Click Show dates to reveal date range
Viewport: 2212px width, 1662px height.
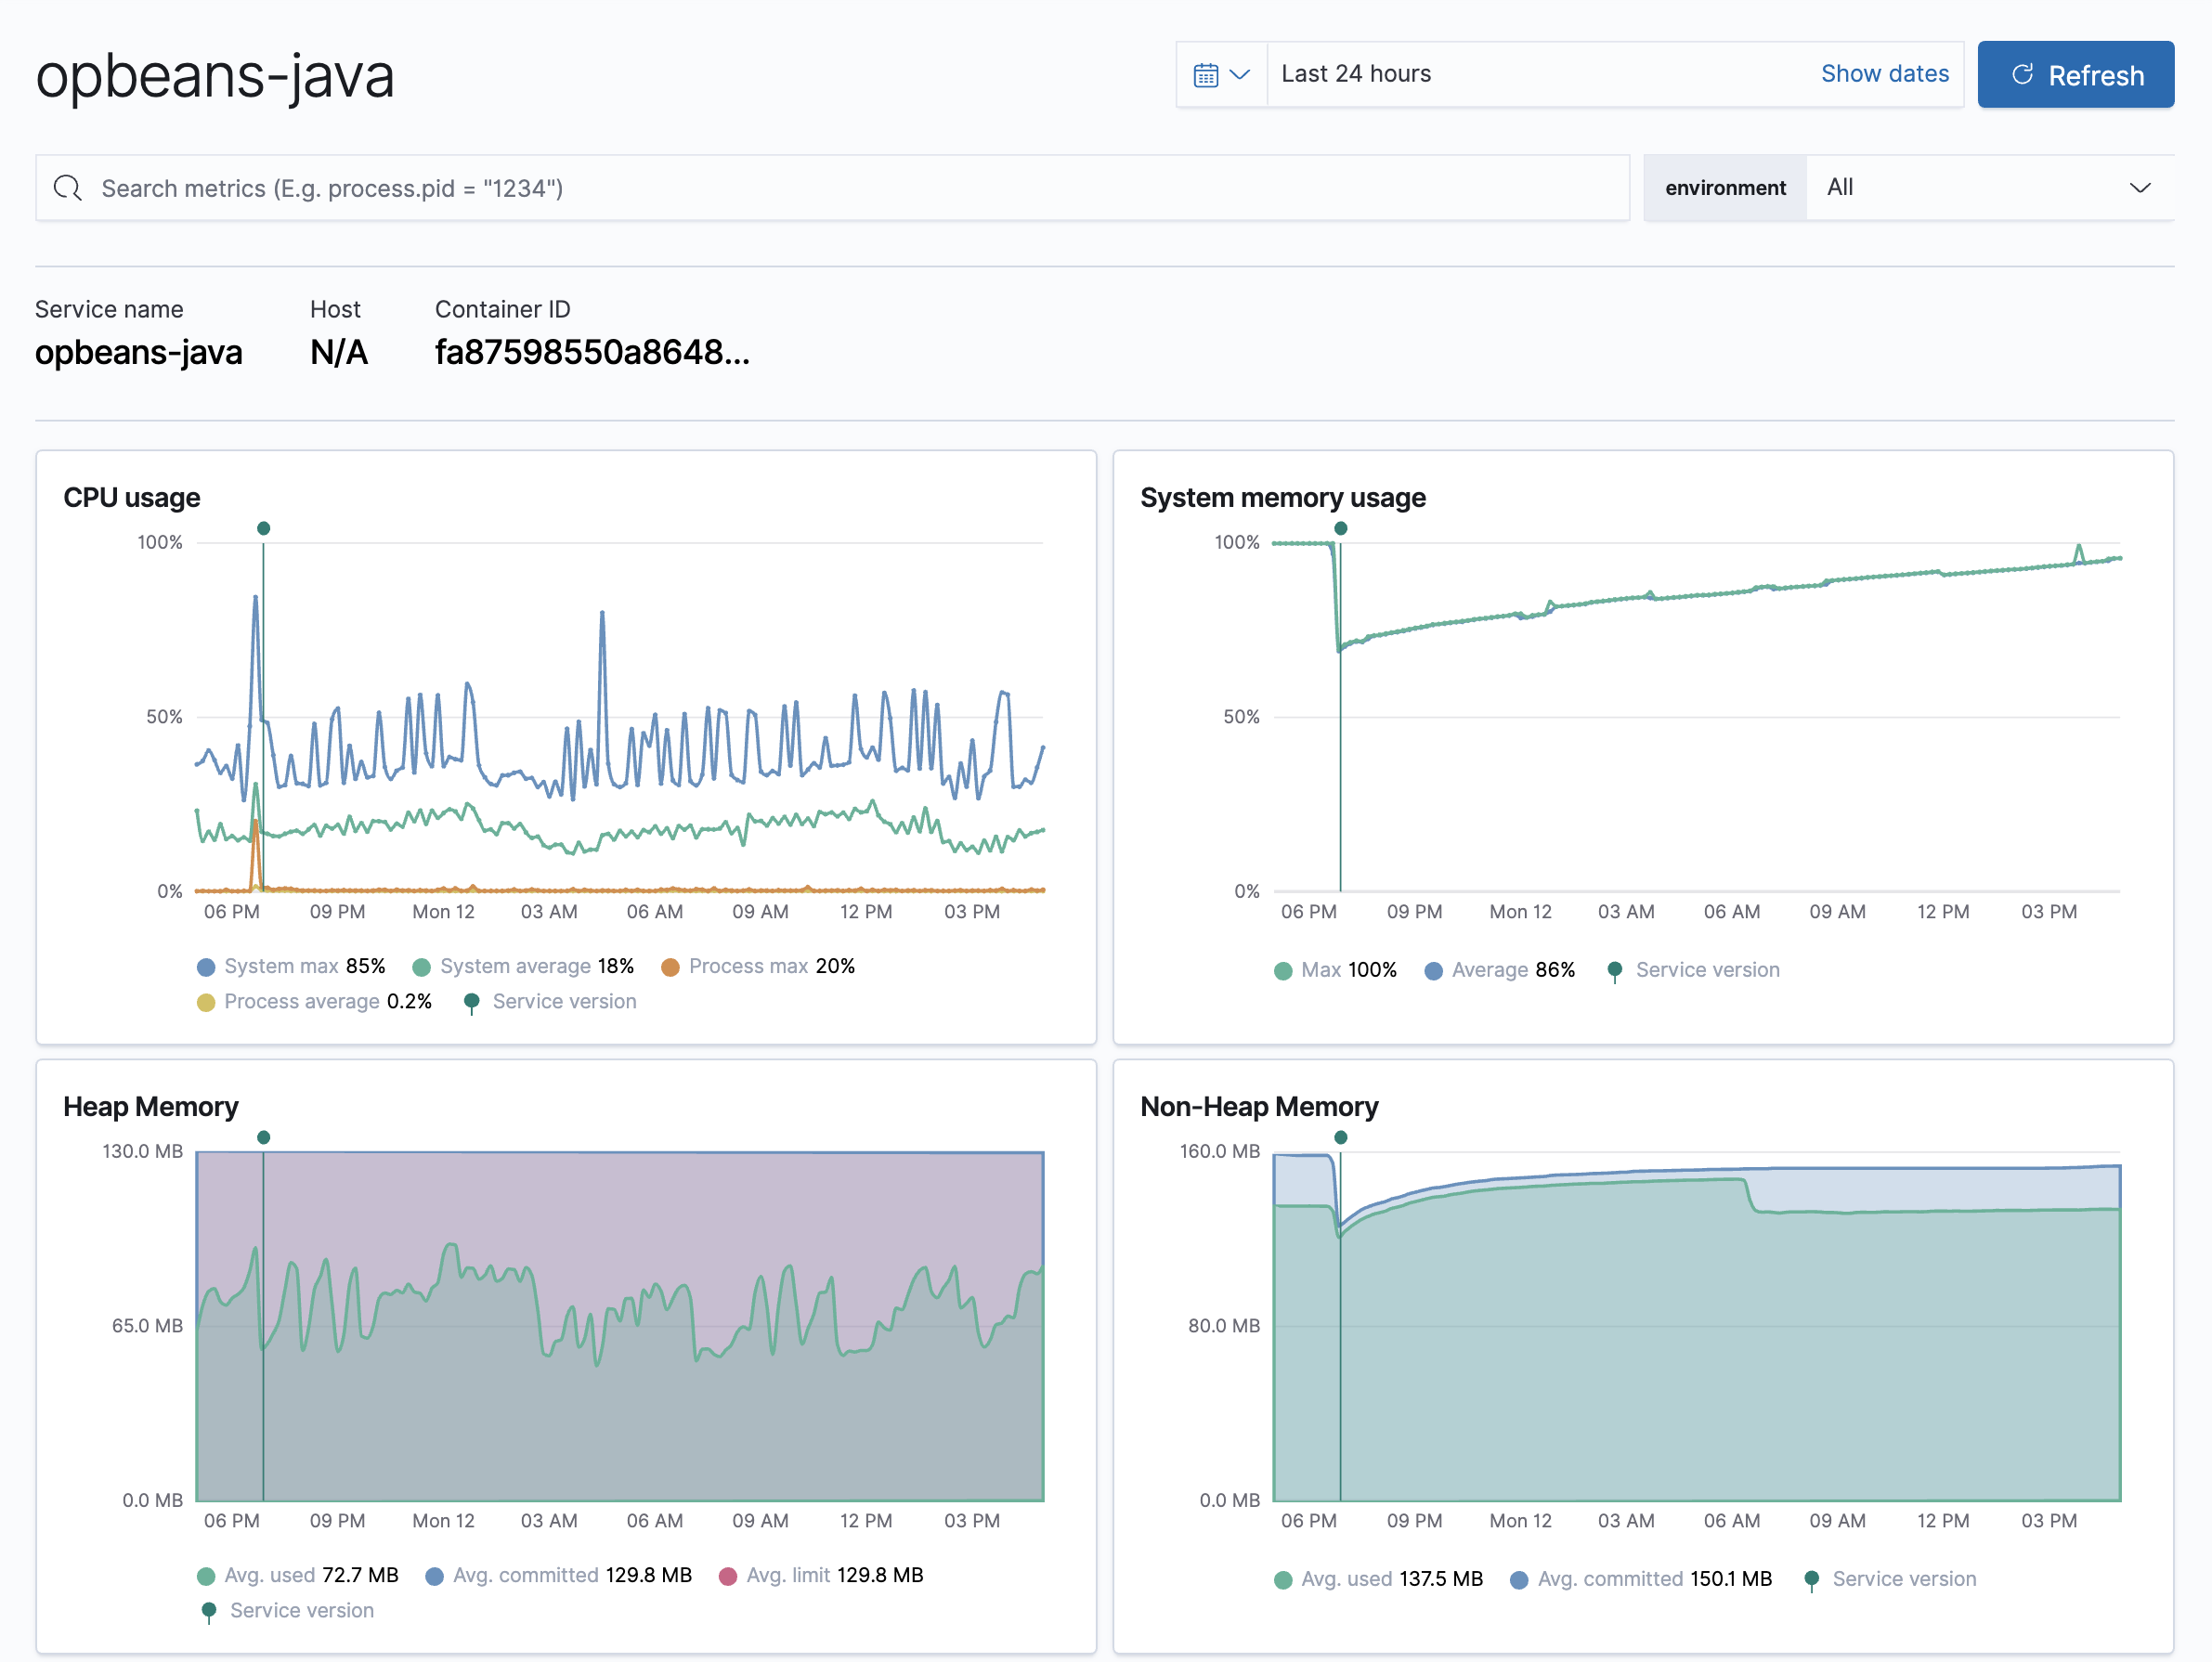pos(1885,71)
